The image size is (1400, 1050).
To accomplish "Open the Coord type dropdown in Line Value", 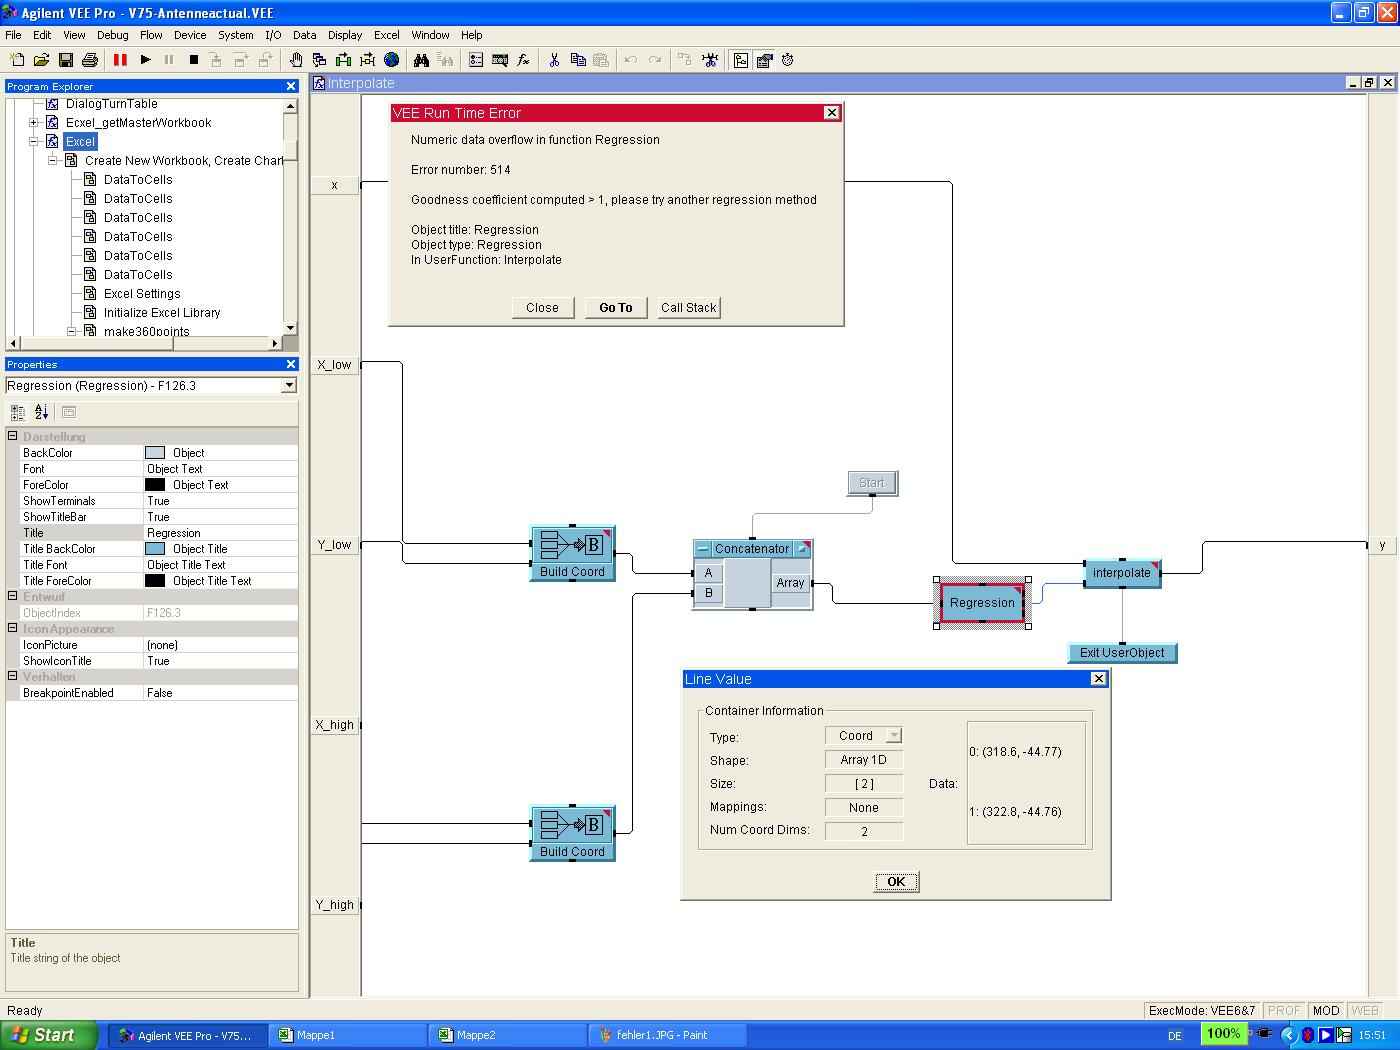I will click(893, 736).
